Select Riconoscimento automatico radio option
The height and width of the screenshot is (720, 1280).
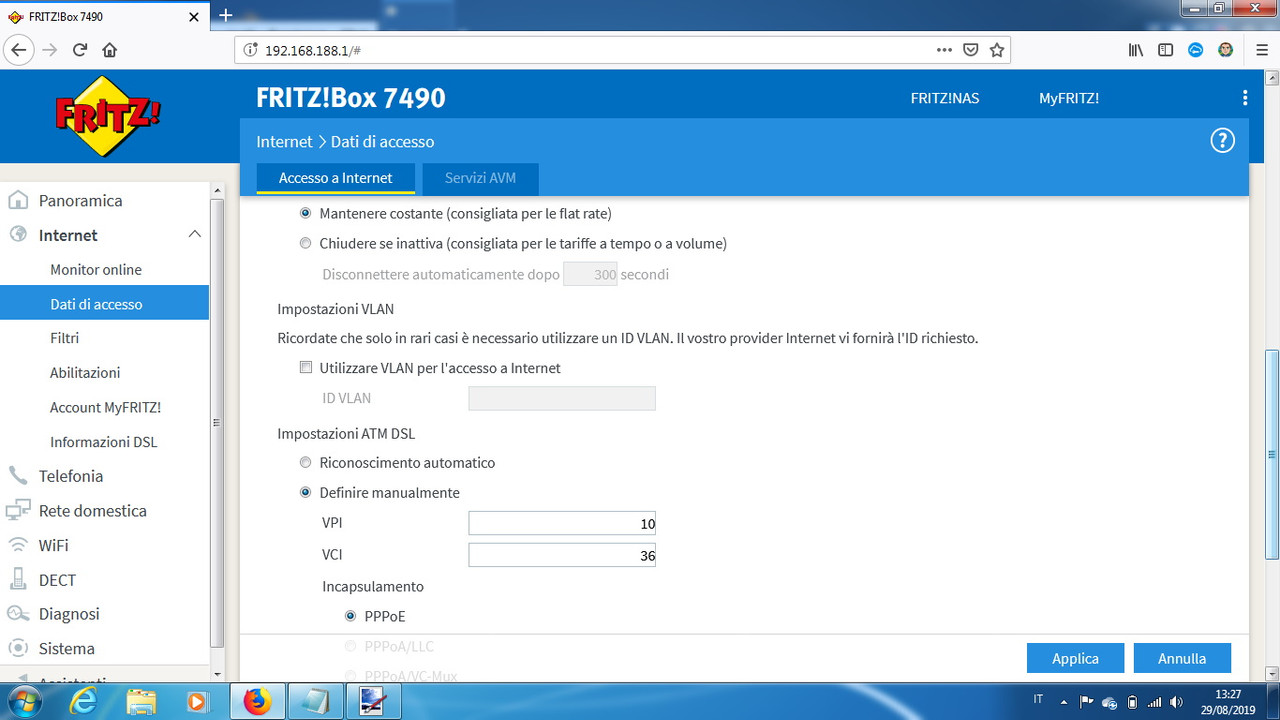pyautogui.click(x=306, y=463)
